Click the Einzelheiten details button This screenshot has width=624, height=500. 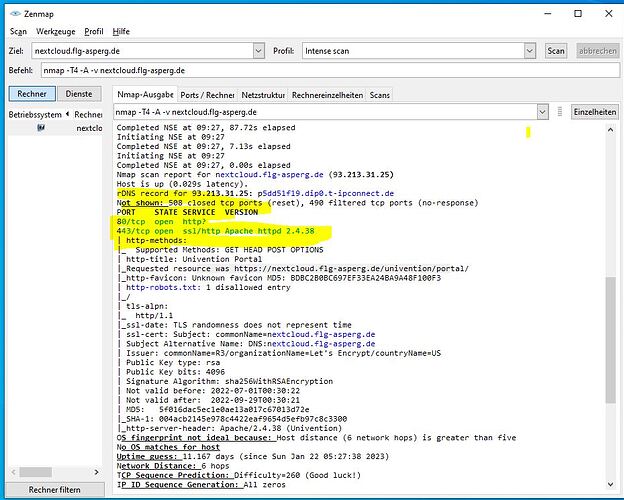coord(595,112)
